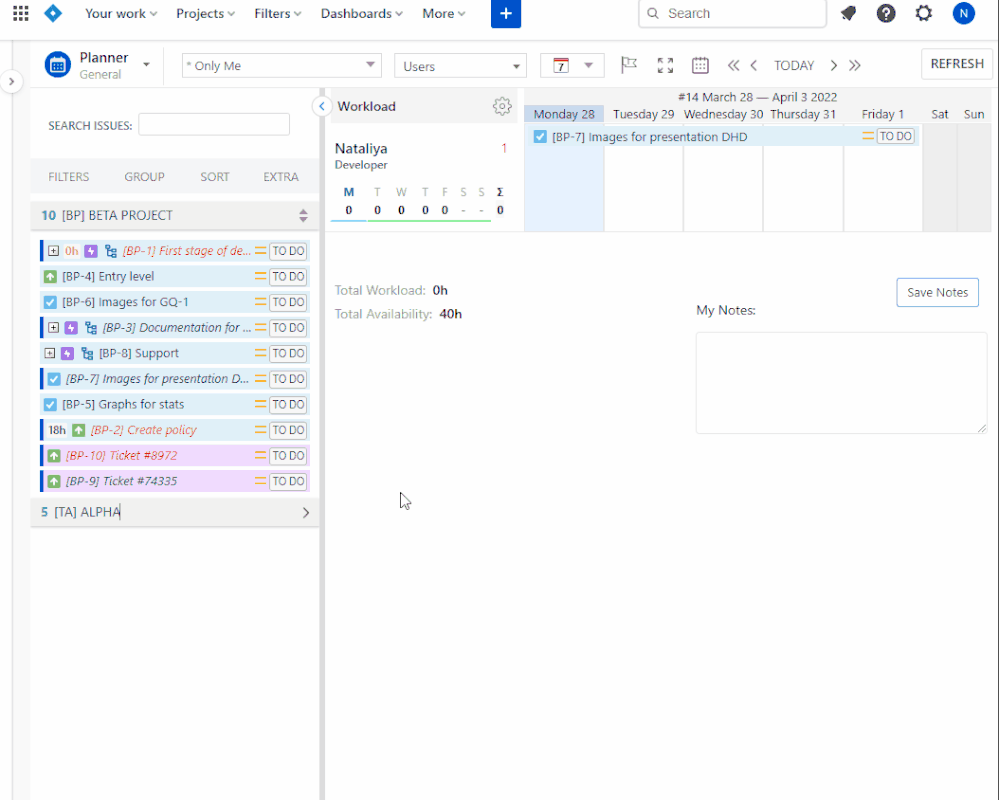Click the Jira apps grid icon top left
Viewport: 999px width, 800px height.
click(x=20, y=14)
